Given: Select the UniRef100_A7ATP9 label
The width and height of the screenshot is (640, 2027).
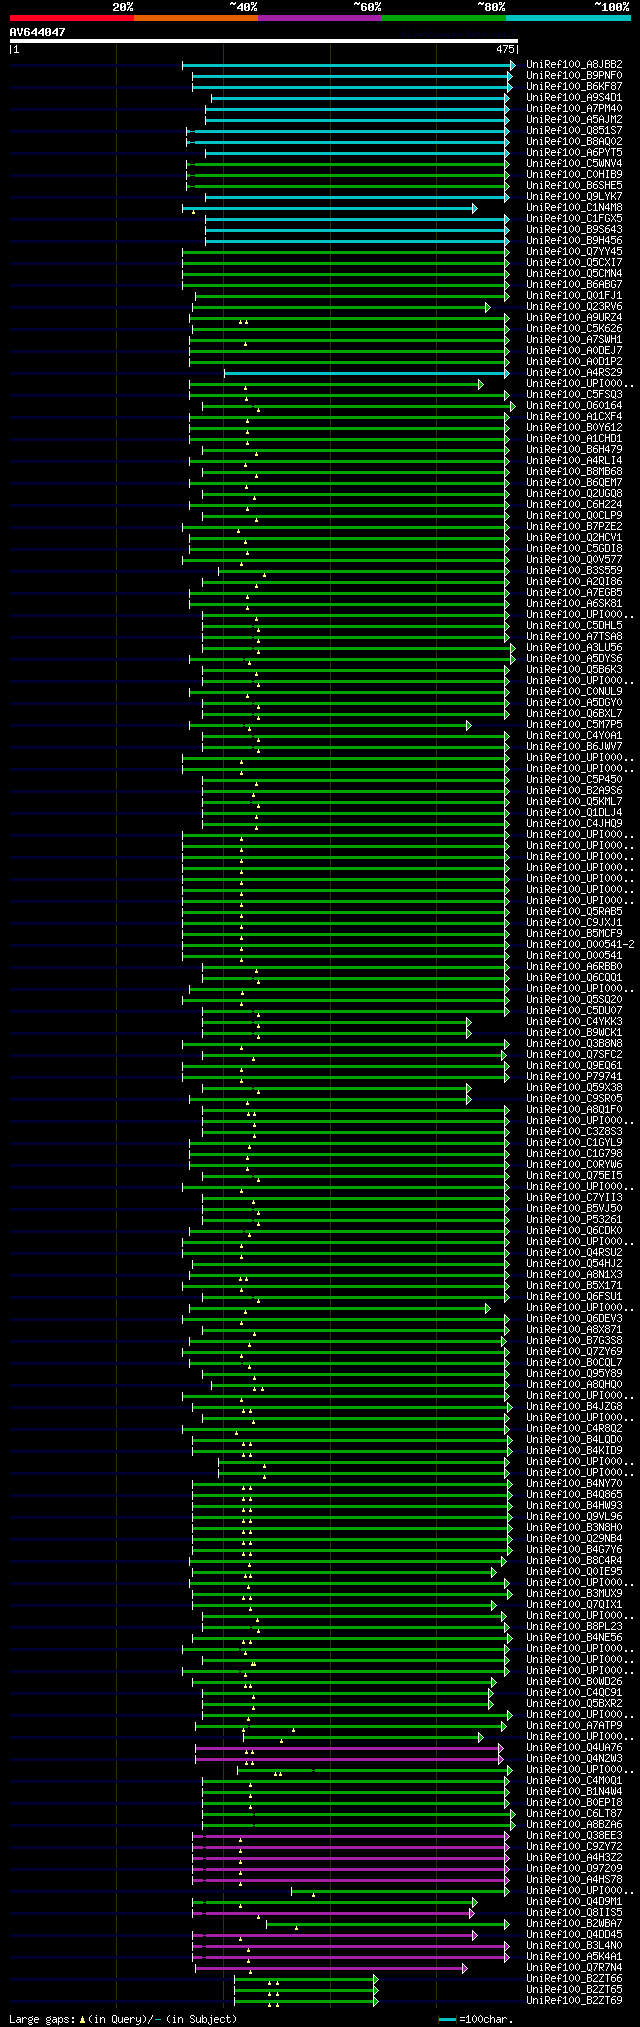Looking at the screenshot, I should [x=574, y=1725].
